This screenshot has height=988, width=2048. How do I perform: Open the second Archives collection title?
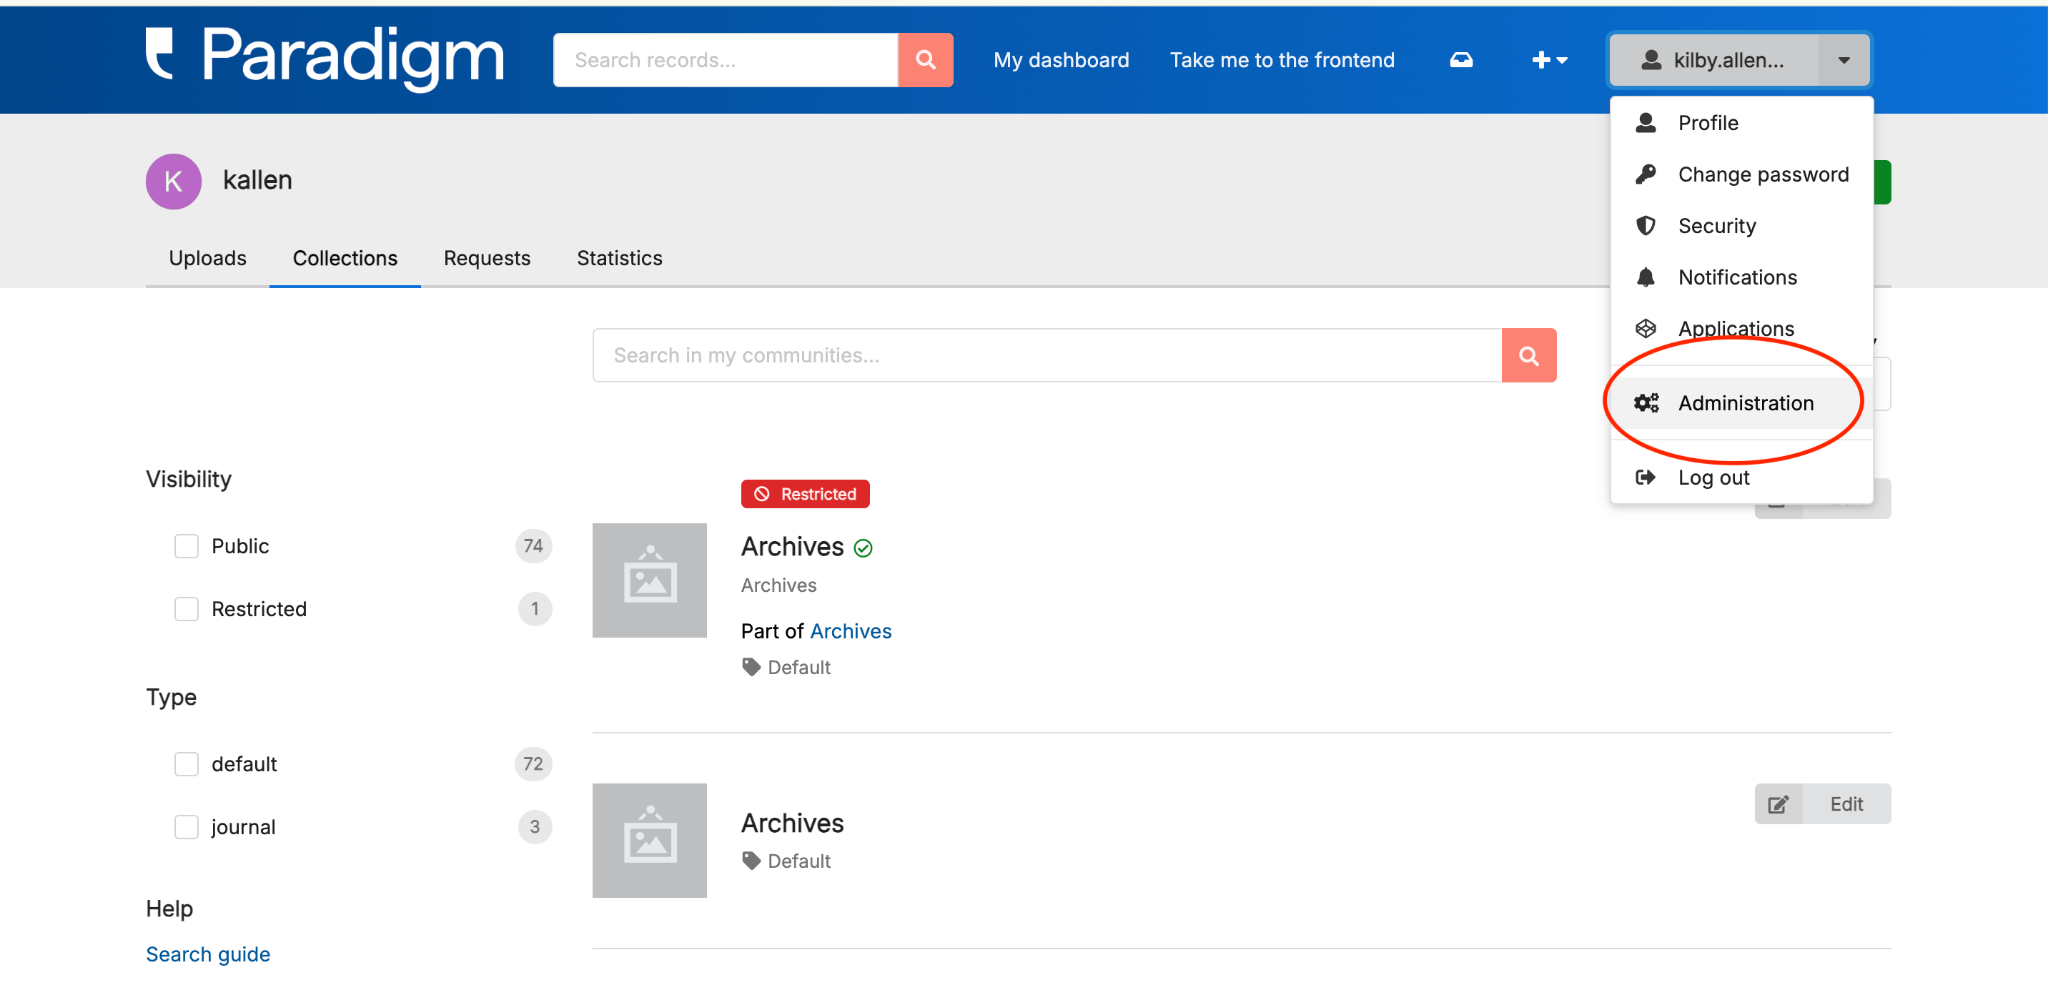(x=792, y=823)
